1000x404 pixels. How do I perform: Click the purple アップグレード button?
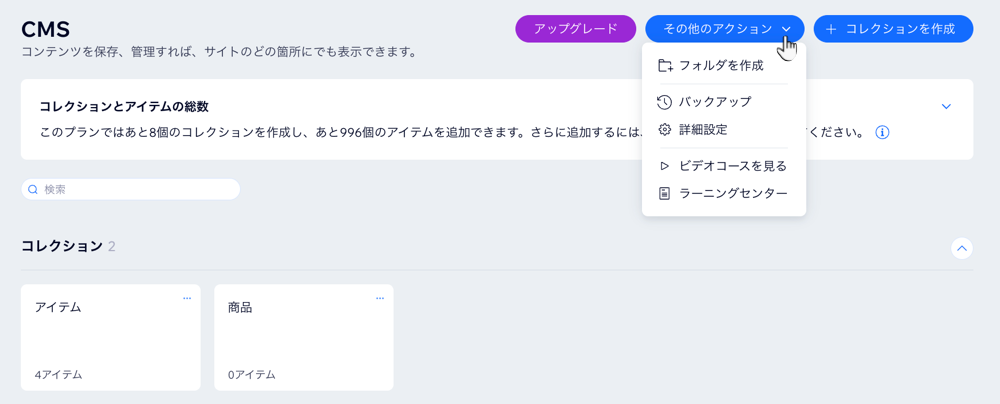pyautogui.click(x=576, y=29)
